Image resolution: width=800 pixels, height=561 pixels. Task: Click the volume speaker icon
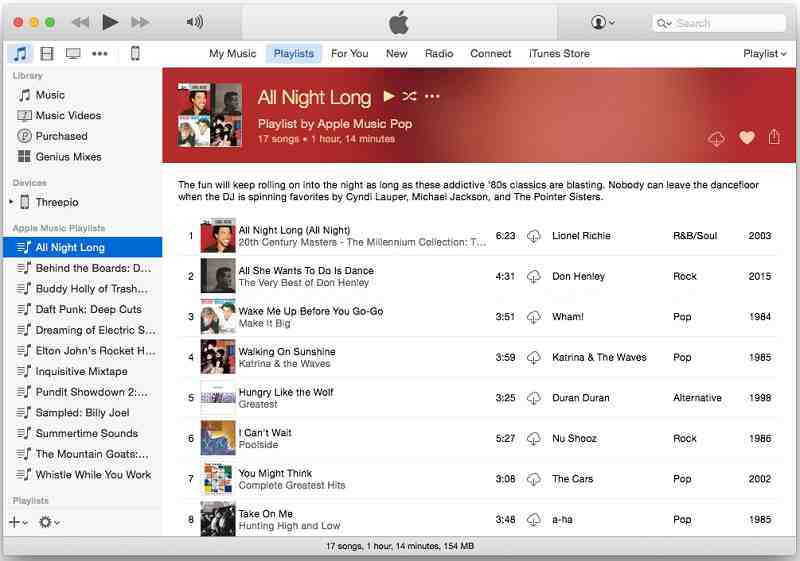click(195, 22)
